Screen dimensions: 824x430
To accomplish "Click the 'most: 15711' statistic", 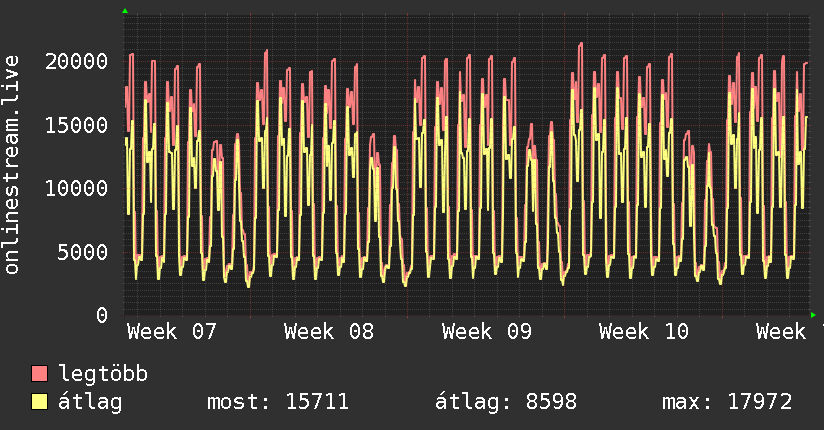I will (x=277, y=402).
